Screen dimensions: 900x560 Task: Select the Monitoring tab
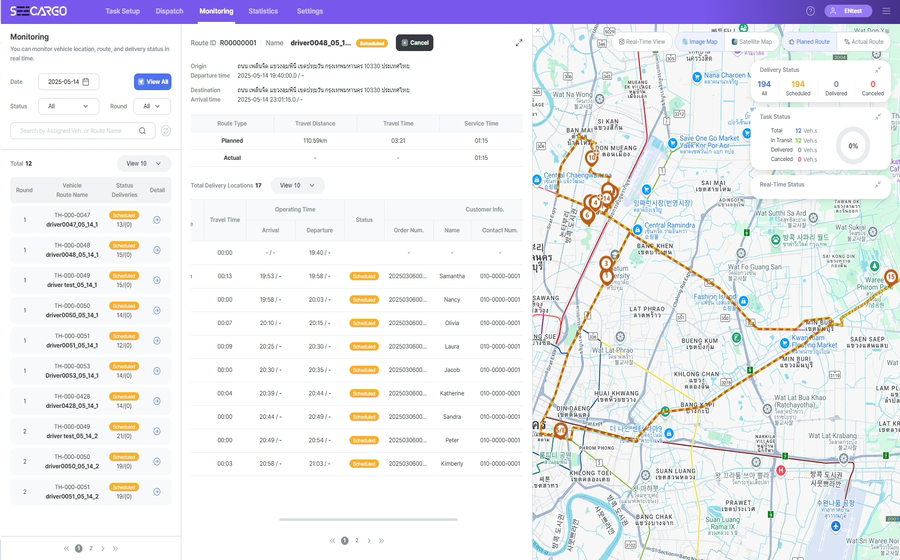(216, 11)
